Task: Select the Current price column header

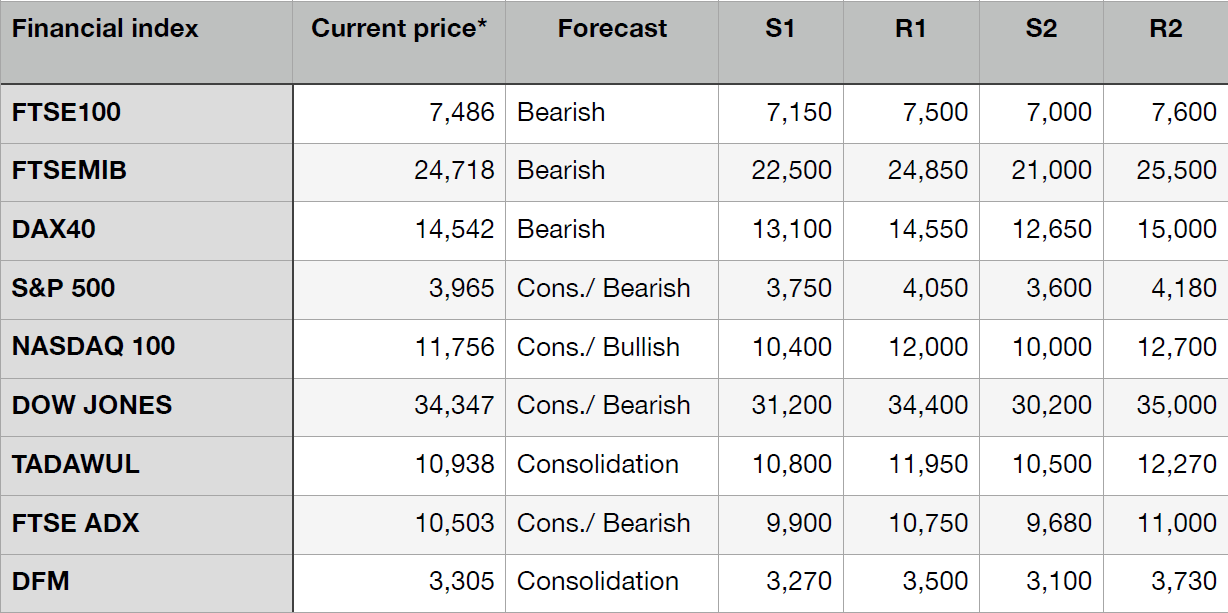Action: [x=398, y=29]
